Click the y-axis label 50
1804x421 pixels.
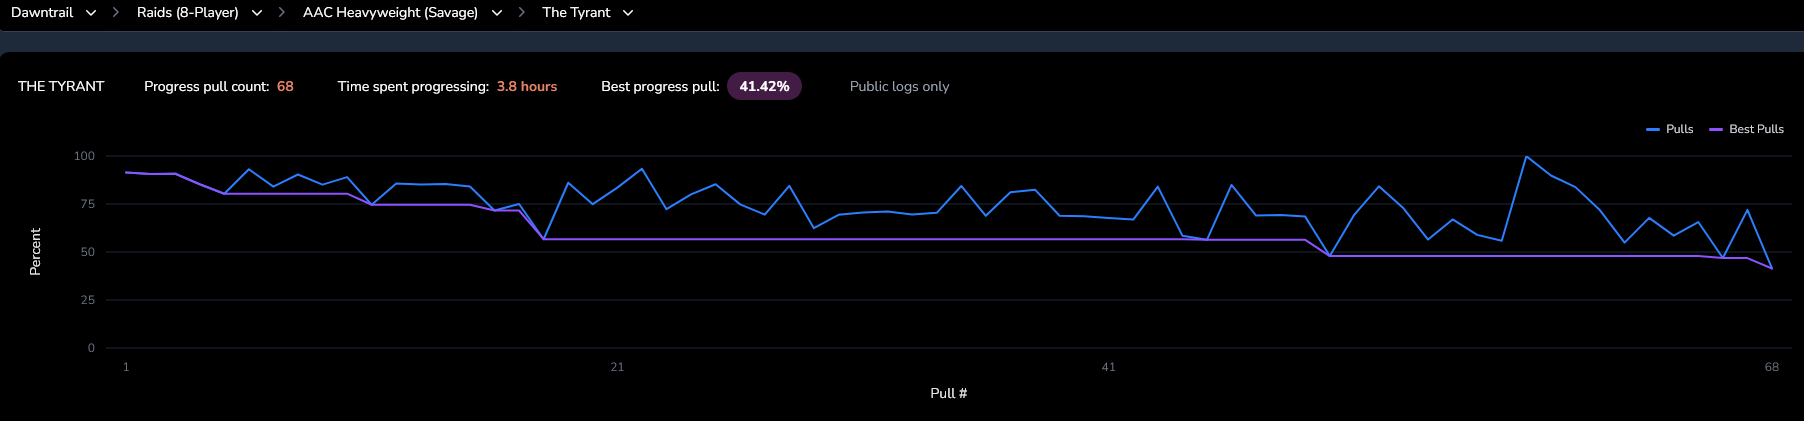click(88, 252)
